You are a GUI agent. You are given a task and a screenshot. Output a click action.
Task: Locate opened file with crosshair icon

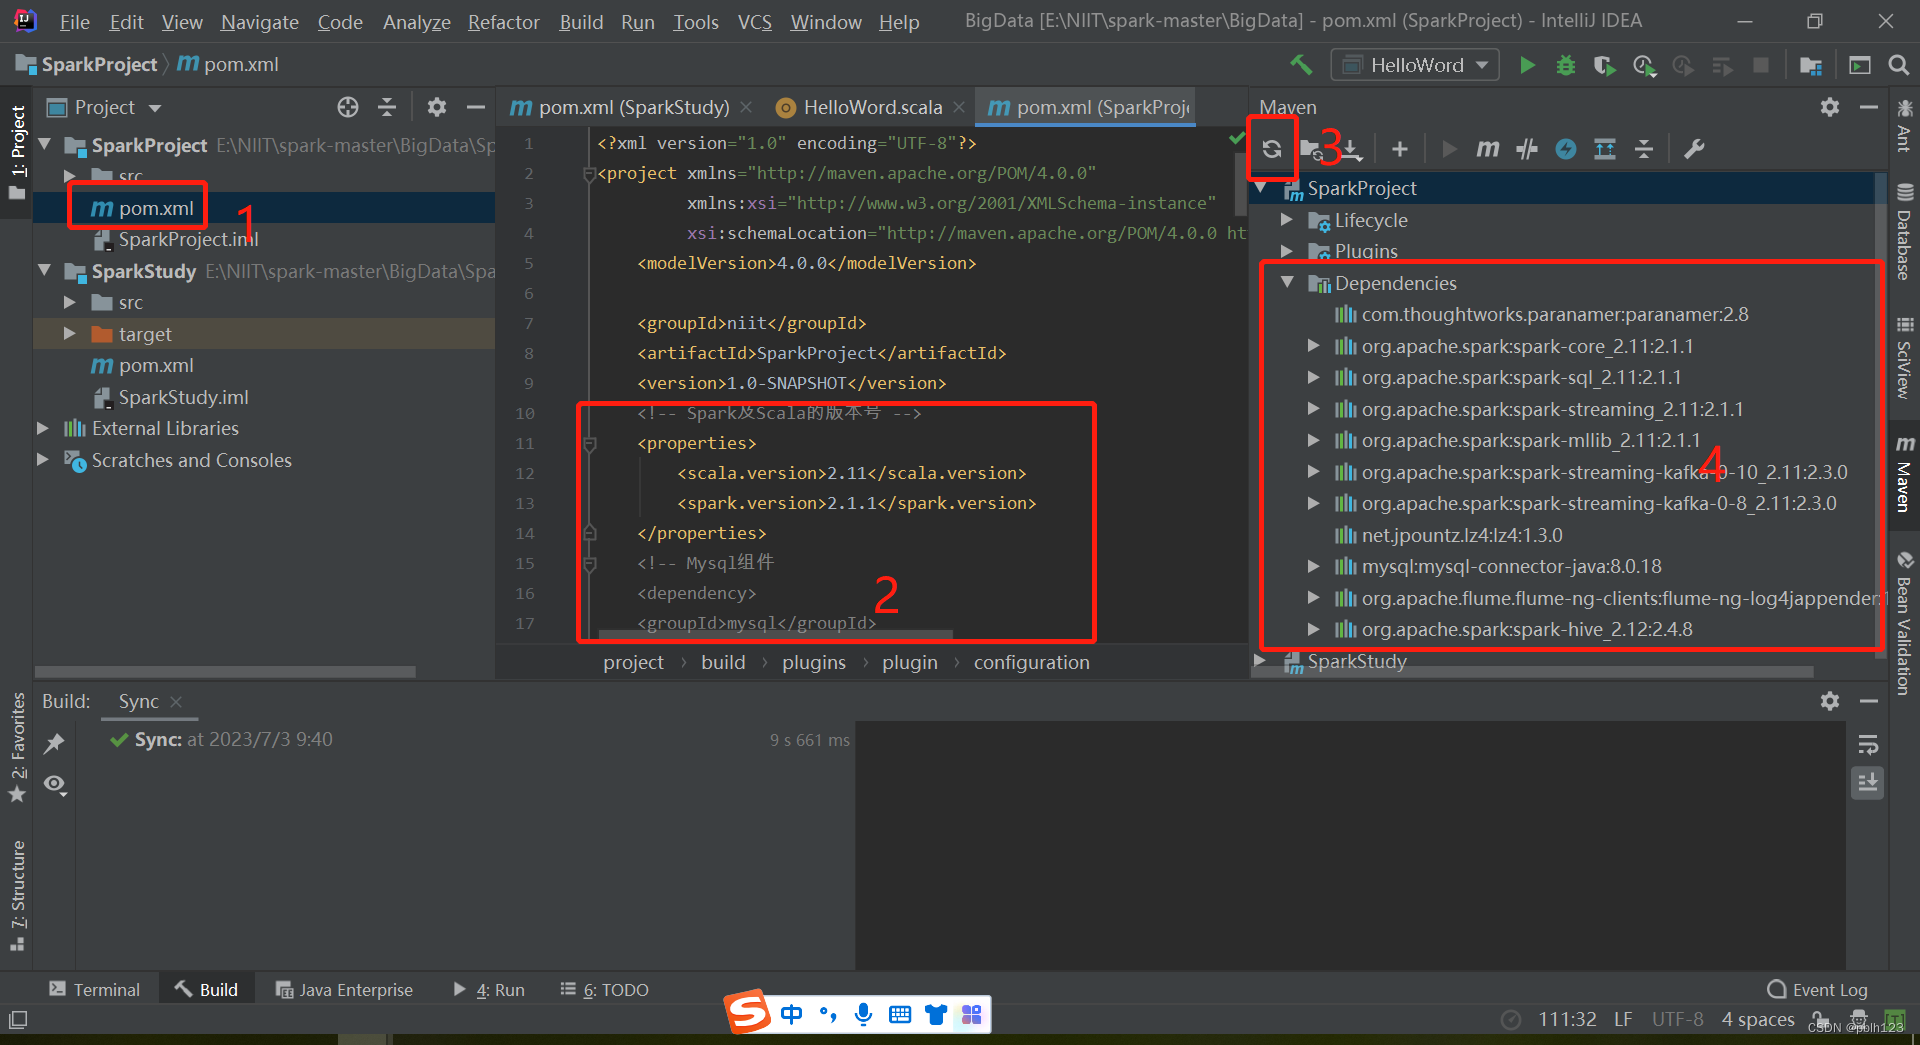pyautogui.click(x=348, y=107)
